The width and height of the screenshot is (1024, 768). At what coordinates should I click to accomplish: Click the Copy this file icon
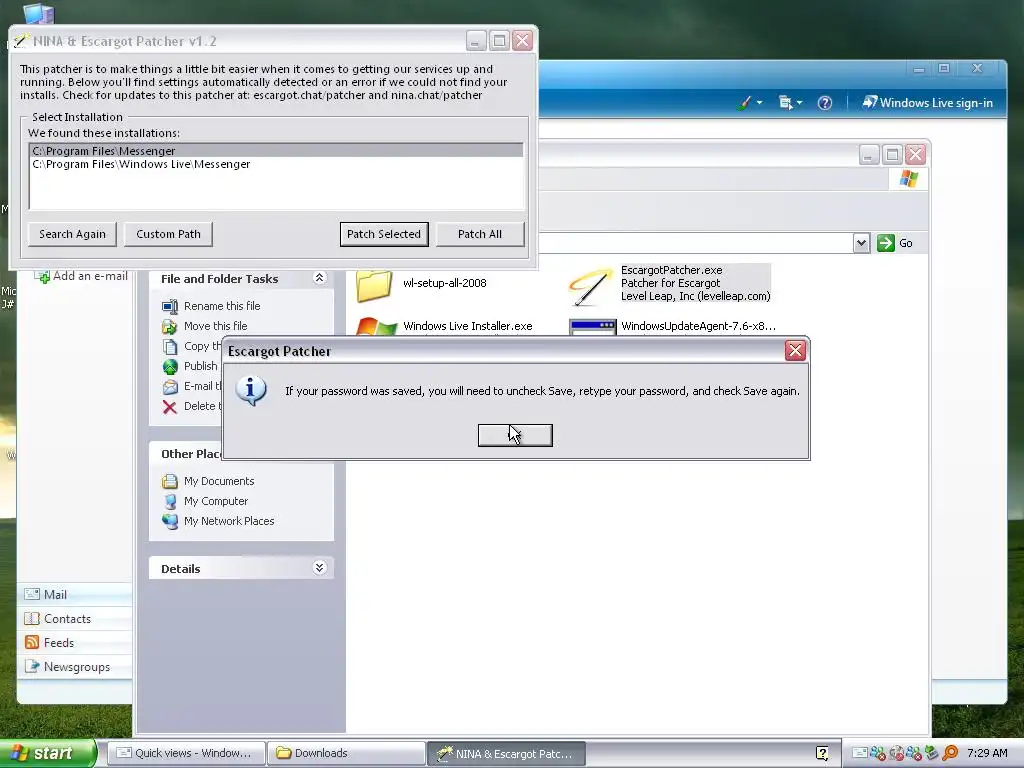[170, 346]
